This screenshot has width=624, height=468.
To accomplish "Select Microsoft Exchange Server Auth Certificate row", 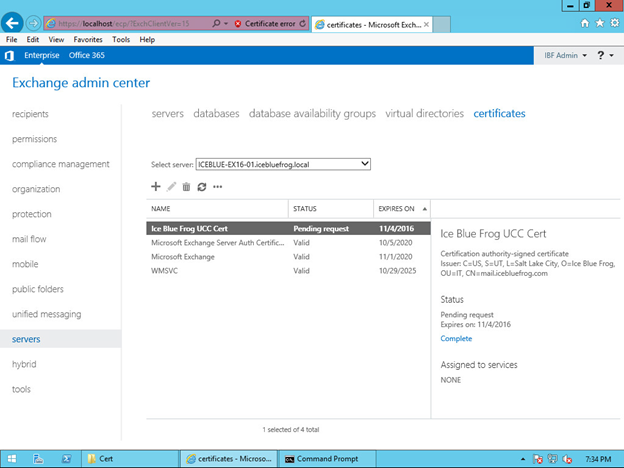I will (289, 242).
